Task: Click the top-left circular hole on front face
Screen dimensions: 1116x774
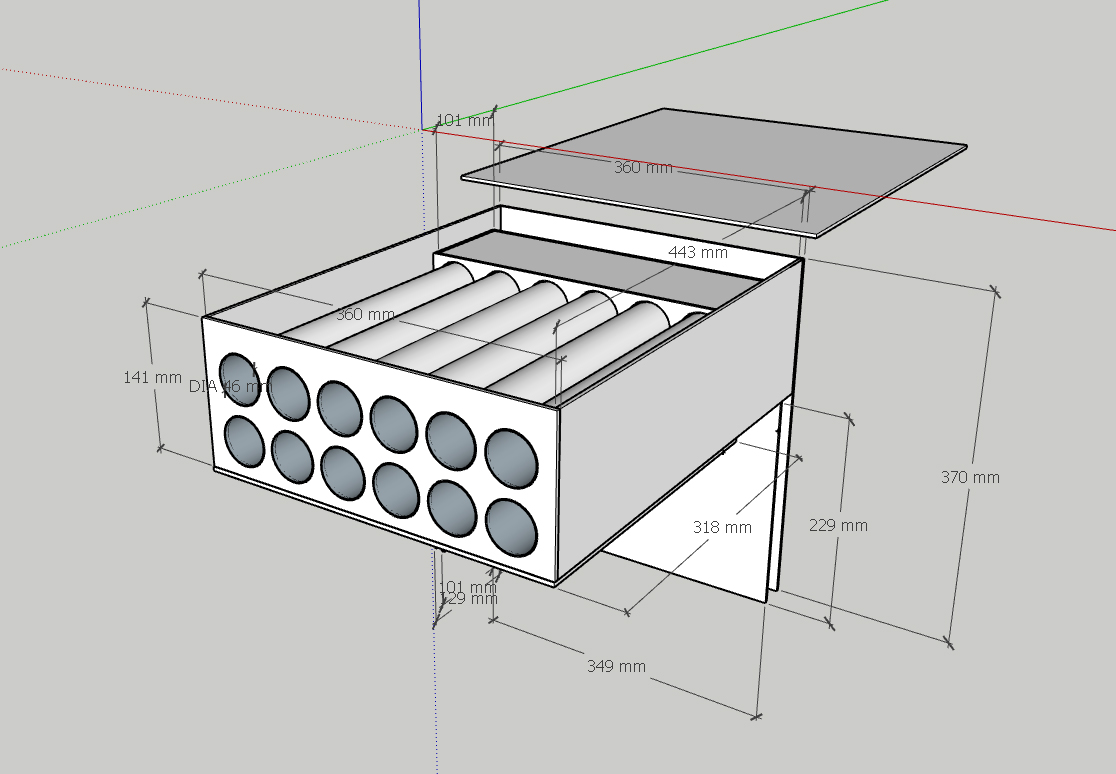Action: pyautogui.click(x=239, y=379)
